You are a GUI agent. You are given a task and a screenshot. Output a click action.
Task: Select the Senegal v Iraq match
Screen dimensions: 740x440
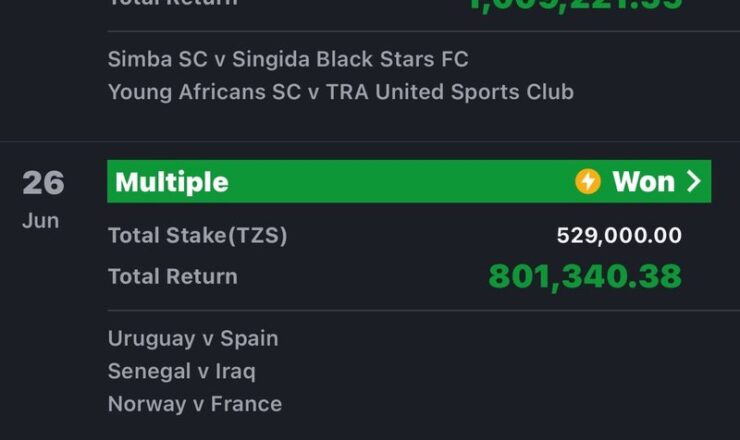coord(182,372)
